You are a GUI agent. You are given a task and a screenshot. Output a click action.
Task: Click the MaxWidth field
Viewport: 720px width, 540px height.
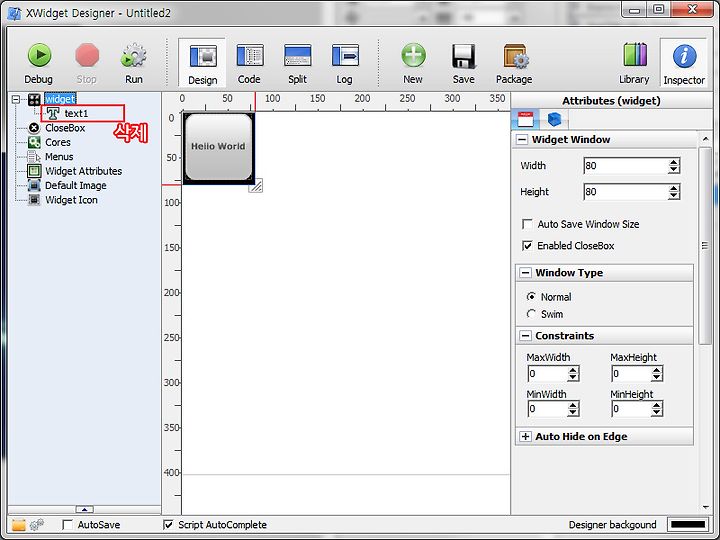pyautogui.click(x=548, y=374)
